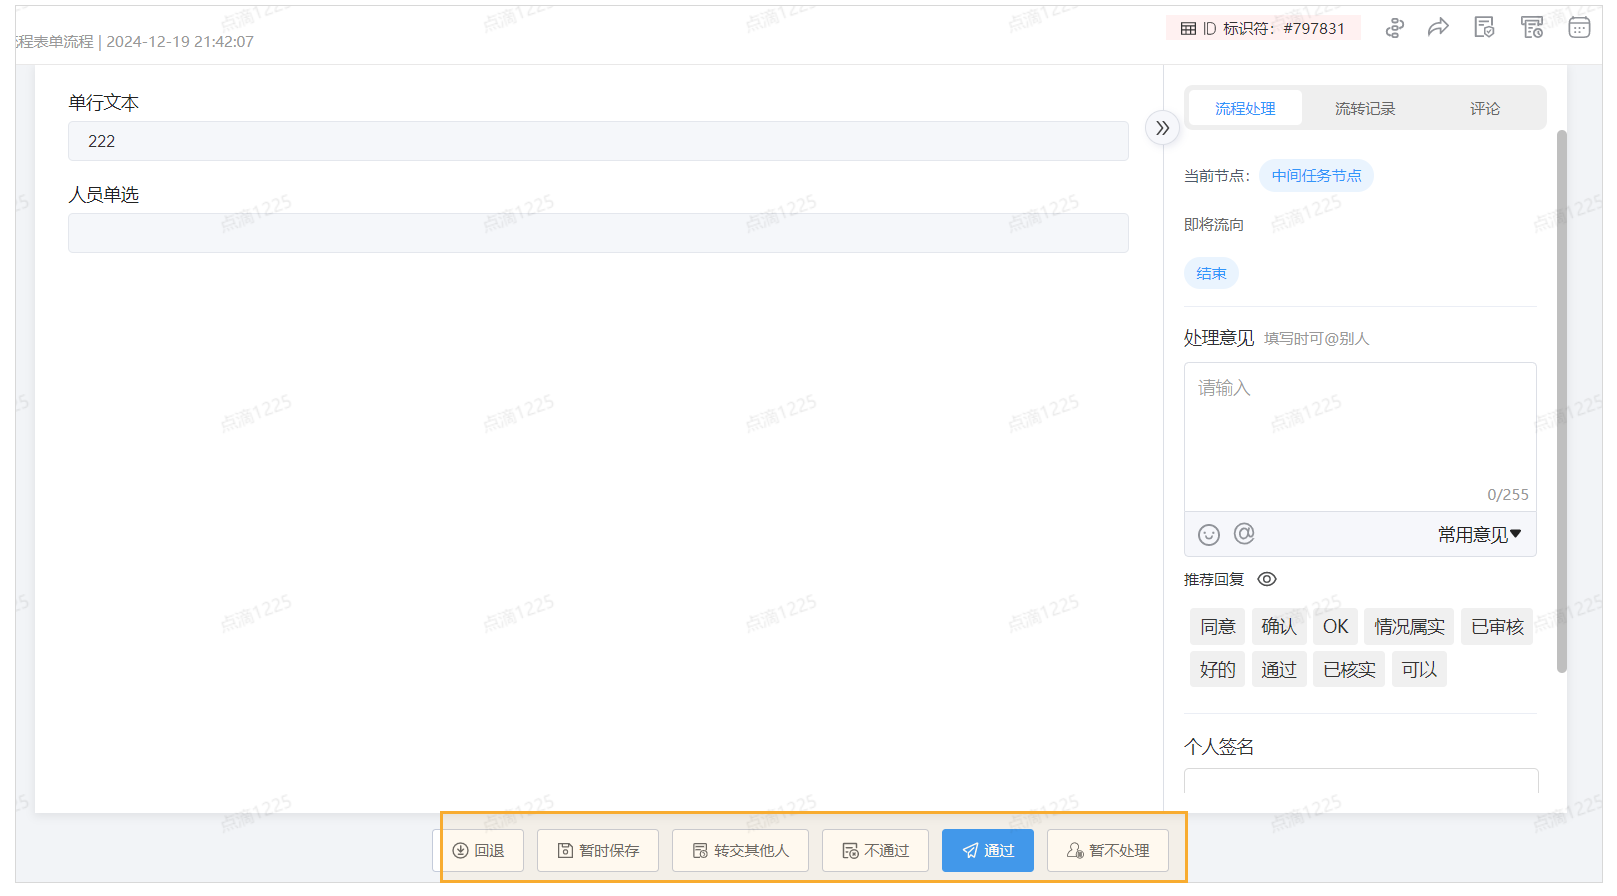
Task: Expand the 常用意见 dropdown
Action: (1480, 535)
